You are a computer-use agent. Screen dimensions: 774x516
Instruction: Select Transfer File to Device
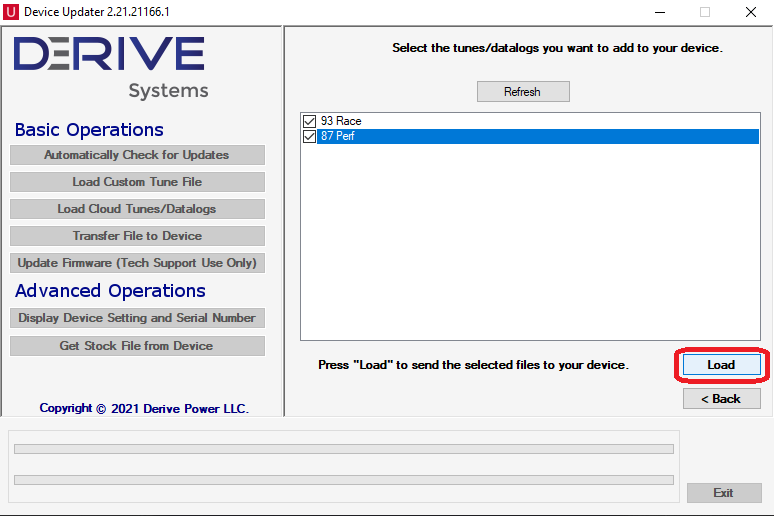pos(137,236)
